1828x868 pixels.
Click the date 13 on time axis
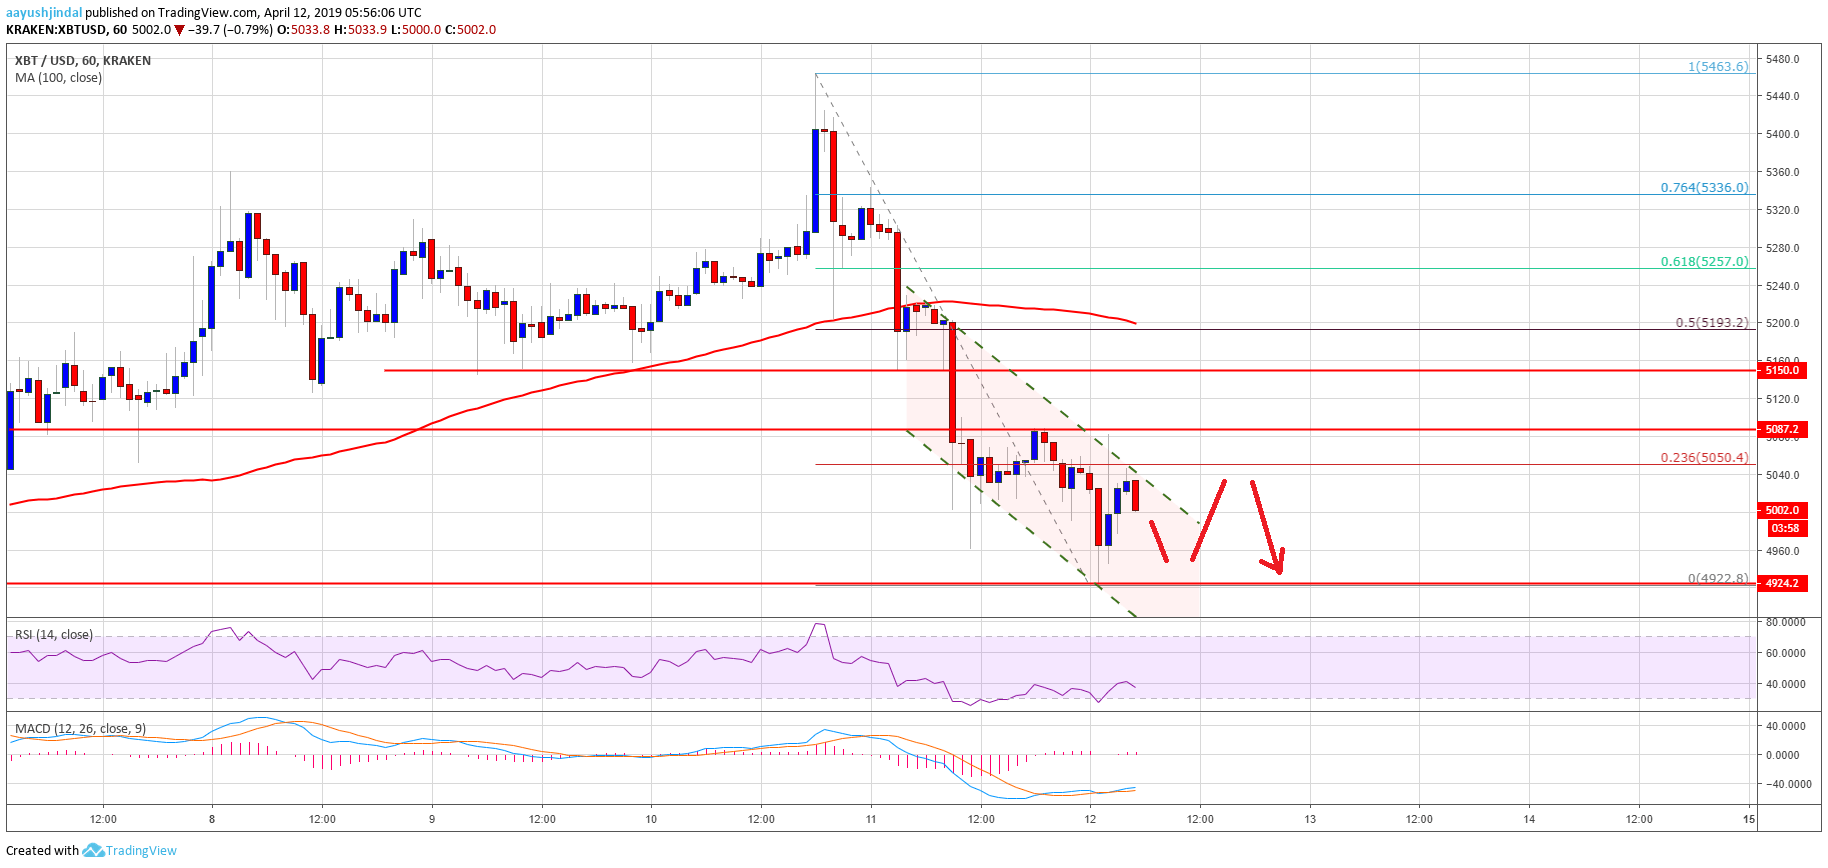point(1310,819)
